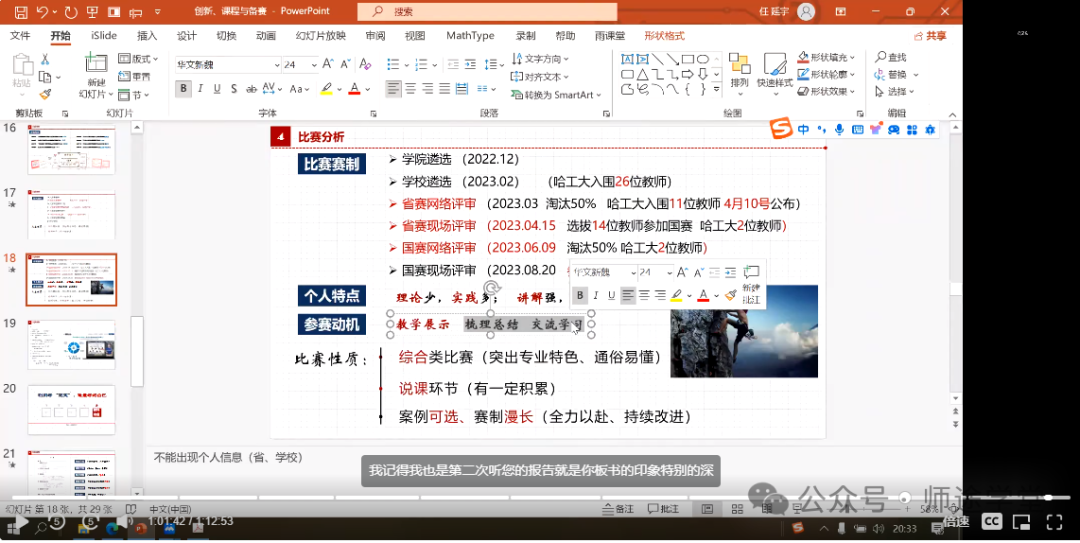Open the 动画 Animations tab

[266, 36]
